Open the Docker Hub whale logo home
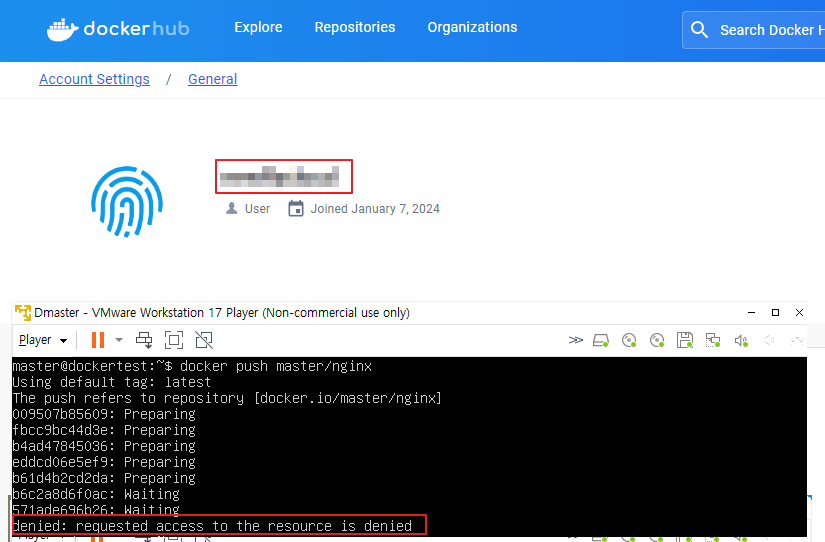This screenshot has height=542, width=825. coord(118,29)
